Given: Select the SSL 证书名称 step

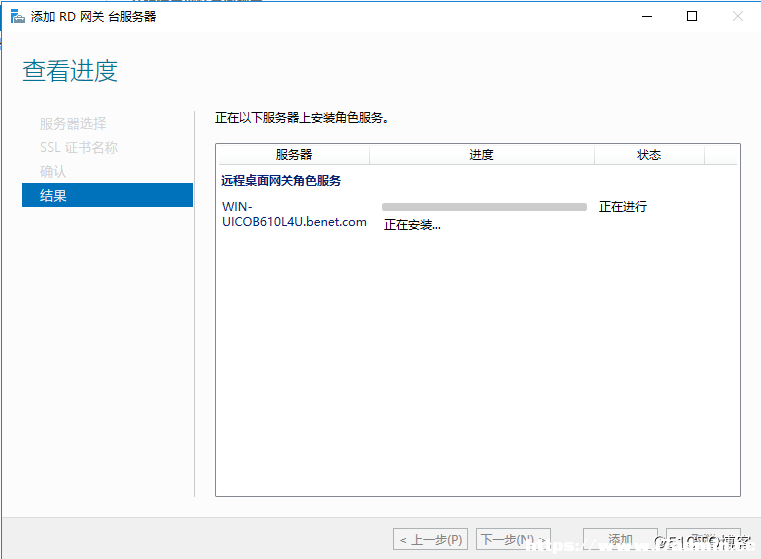Looking at the screenshot, I should click(79, 147).
